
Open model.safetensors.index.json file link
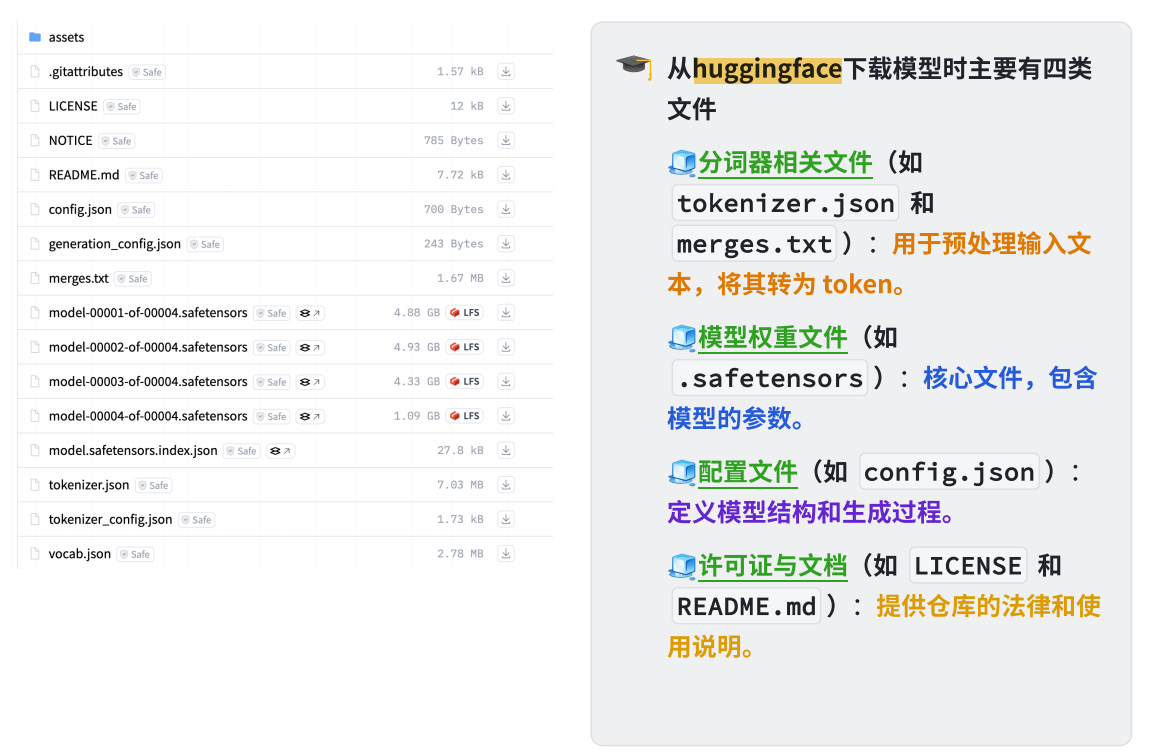[x=133, y=451]
